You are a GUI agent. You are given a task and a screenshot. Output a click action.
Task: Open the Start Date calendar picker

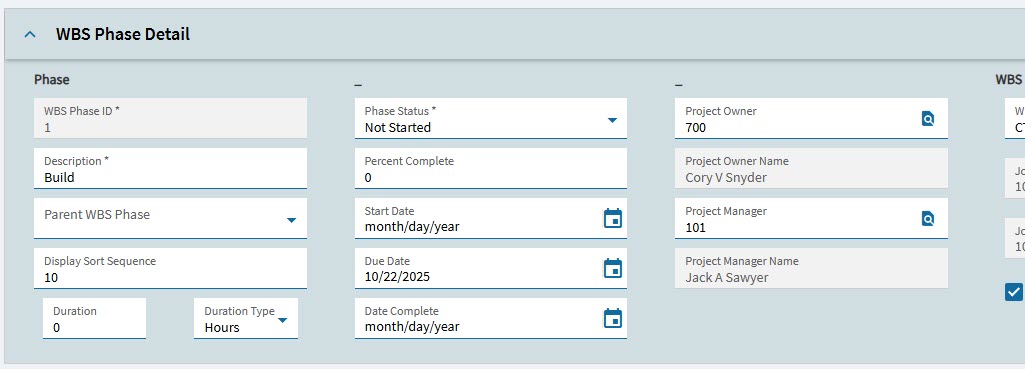click(613, 219)
